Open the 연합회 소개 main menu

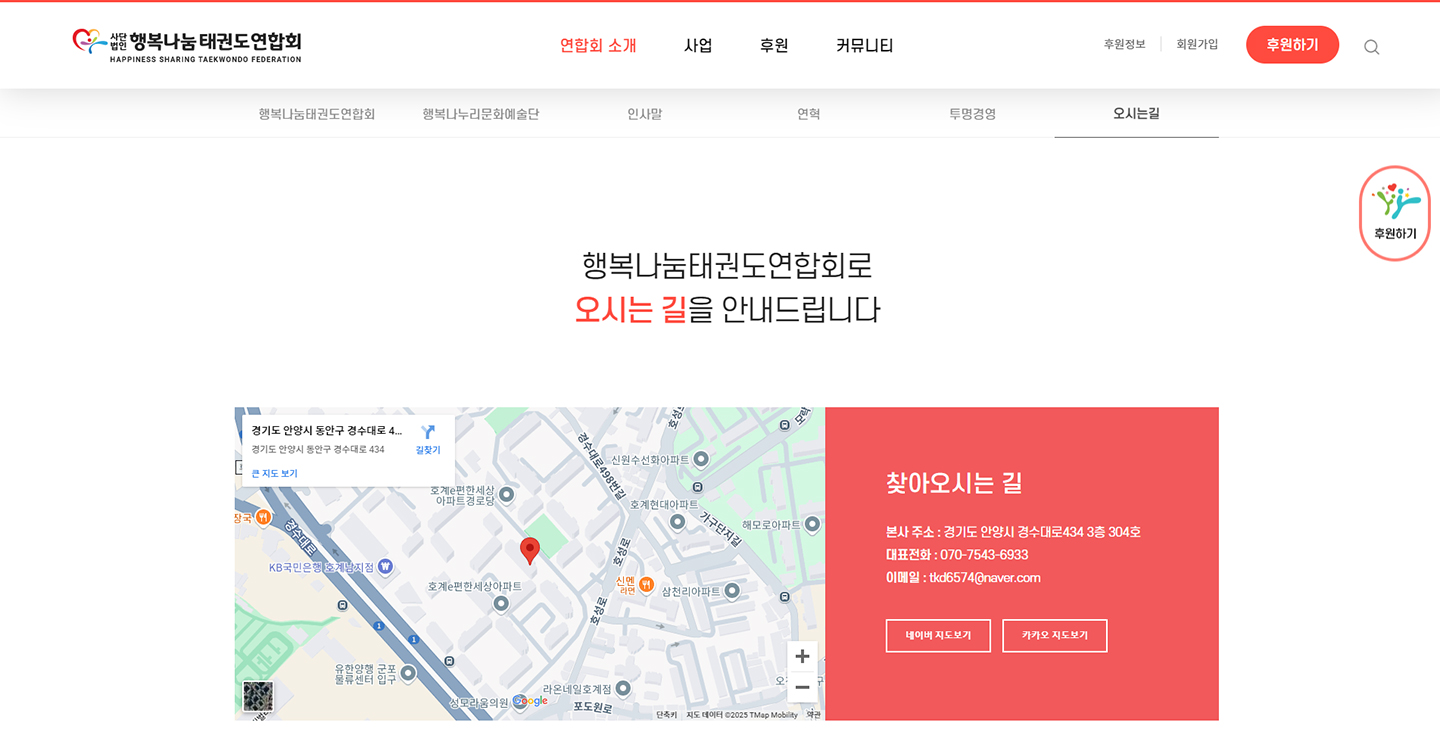click(x=598, y=45)
